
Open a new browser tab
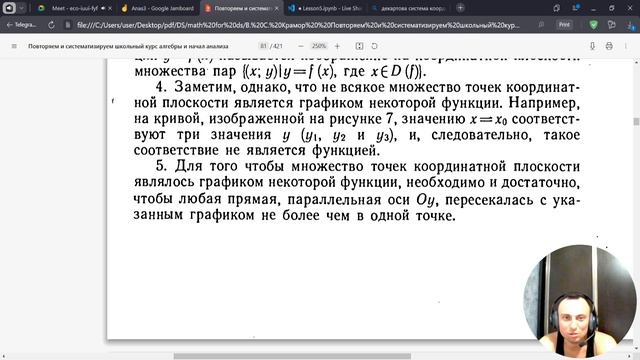pyautogui.click(x=460, y=8)
